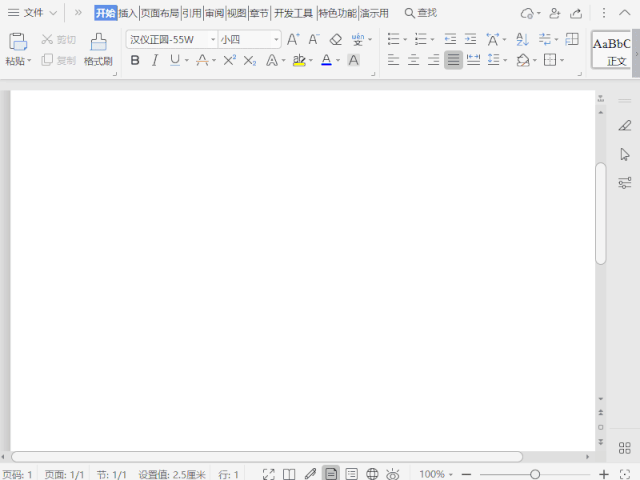Image resolution: width=640 pixels, height=480 pixels.
Task: Switch to the 页面布局 tab
Action: click(160, 13)
